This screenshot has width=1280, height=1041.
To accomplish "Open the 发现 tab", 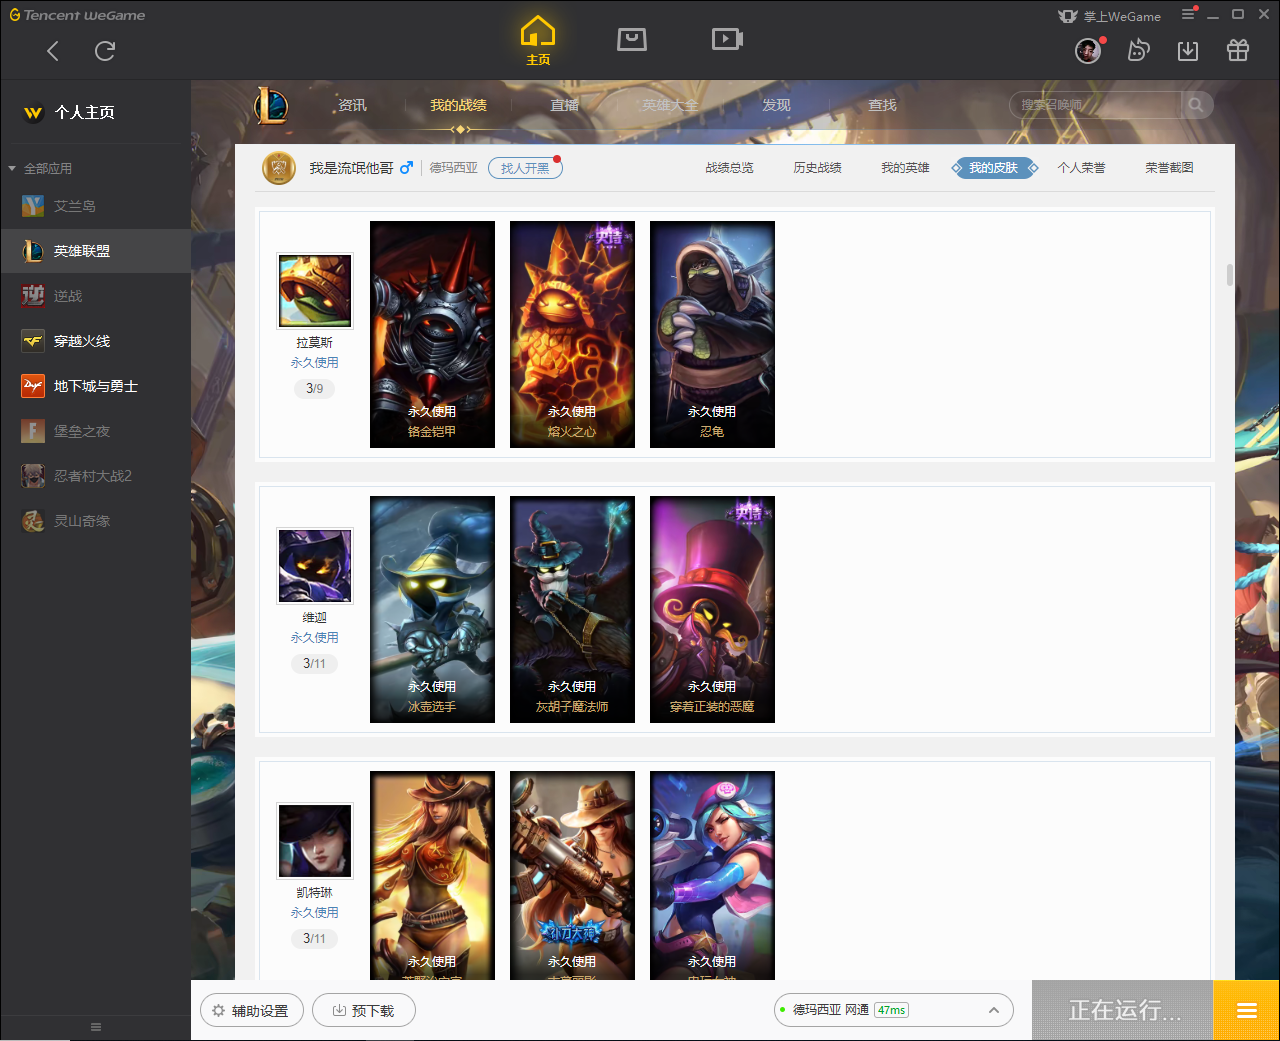I will click(x=776, y=105).
